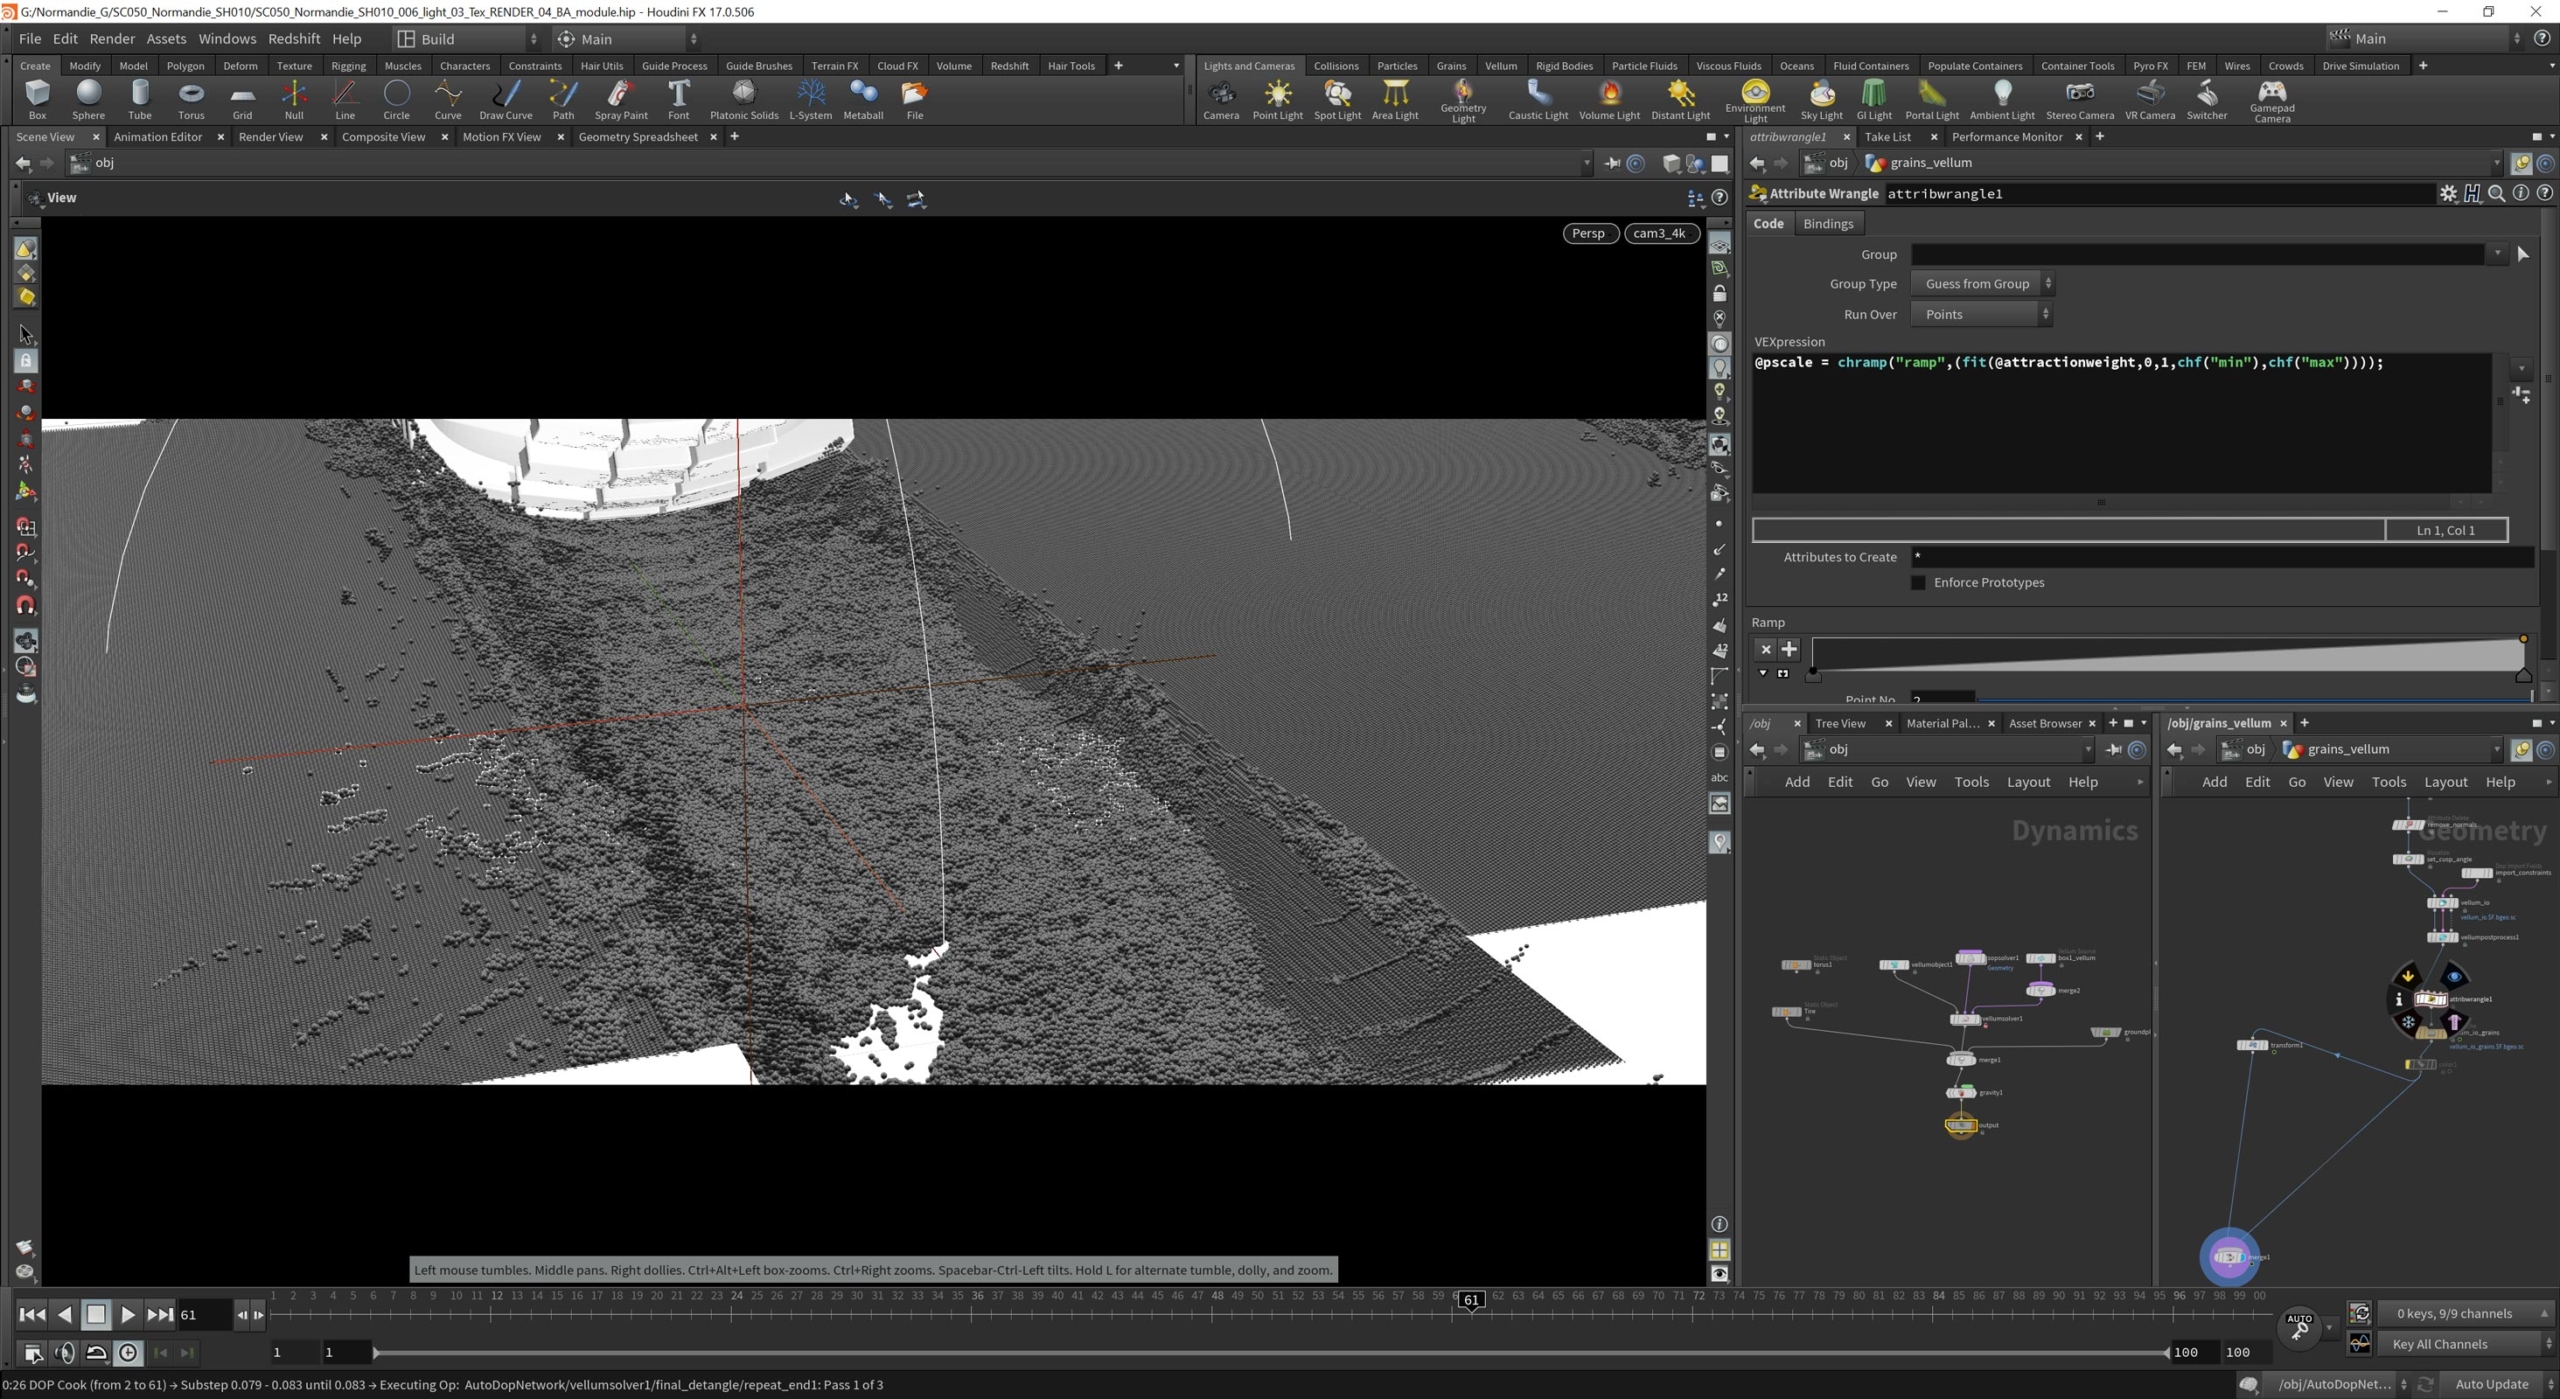Image resolution: width=2560 pixels, height=1399 pixels.
Task: Toggle viewport lock camera icon
Action: pos(1719,294)
